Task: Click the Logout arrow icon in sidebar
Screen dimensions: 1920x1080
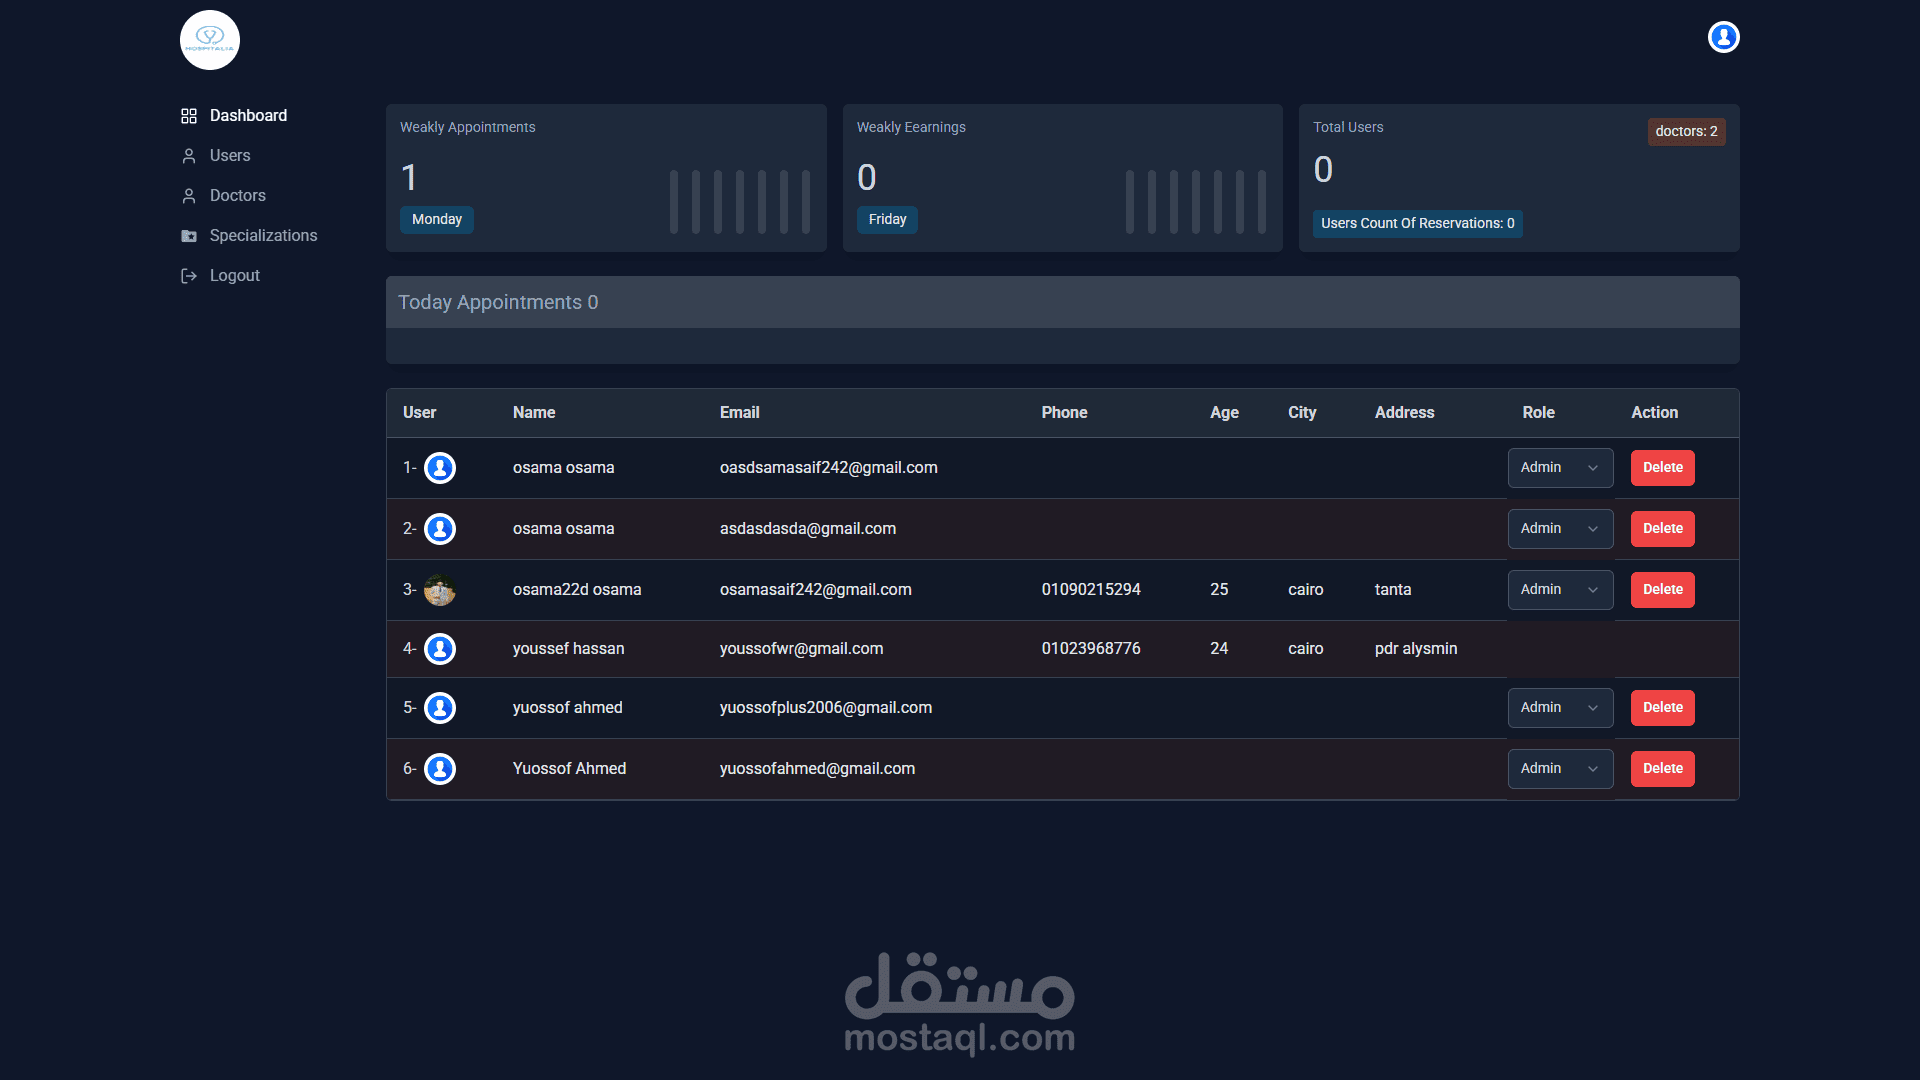Action: (189, 276)
